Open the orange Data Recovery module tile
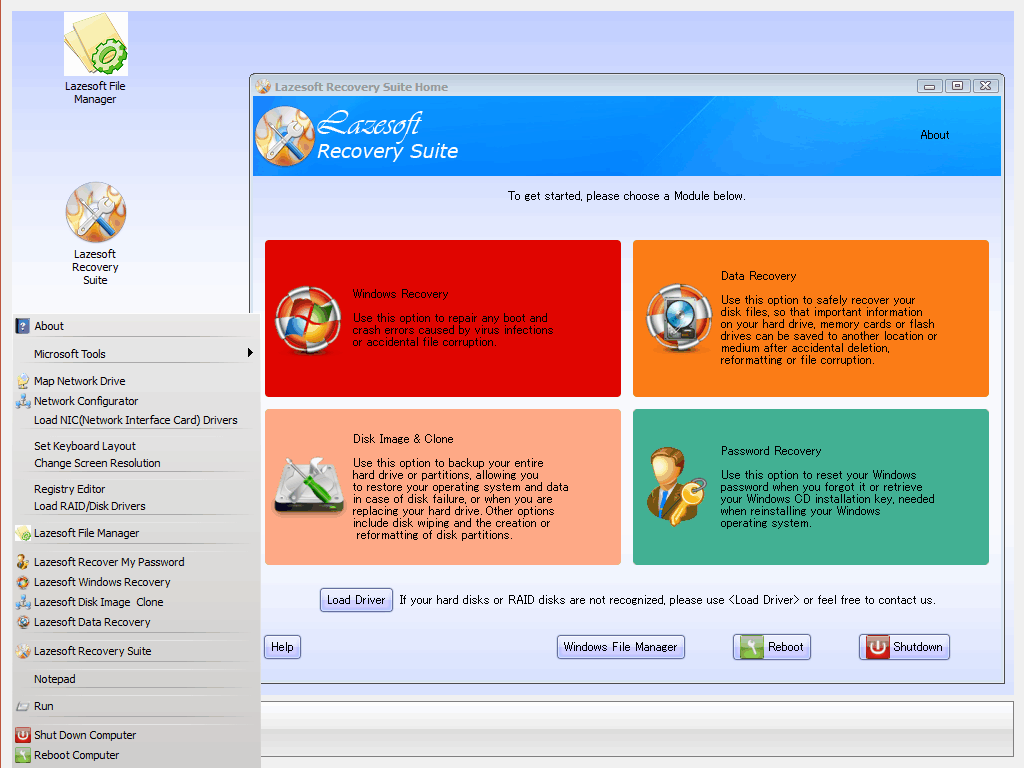Viewport: 1024px width, 768px height. point(810,318)
